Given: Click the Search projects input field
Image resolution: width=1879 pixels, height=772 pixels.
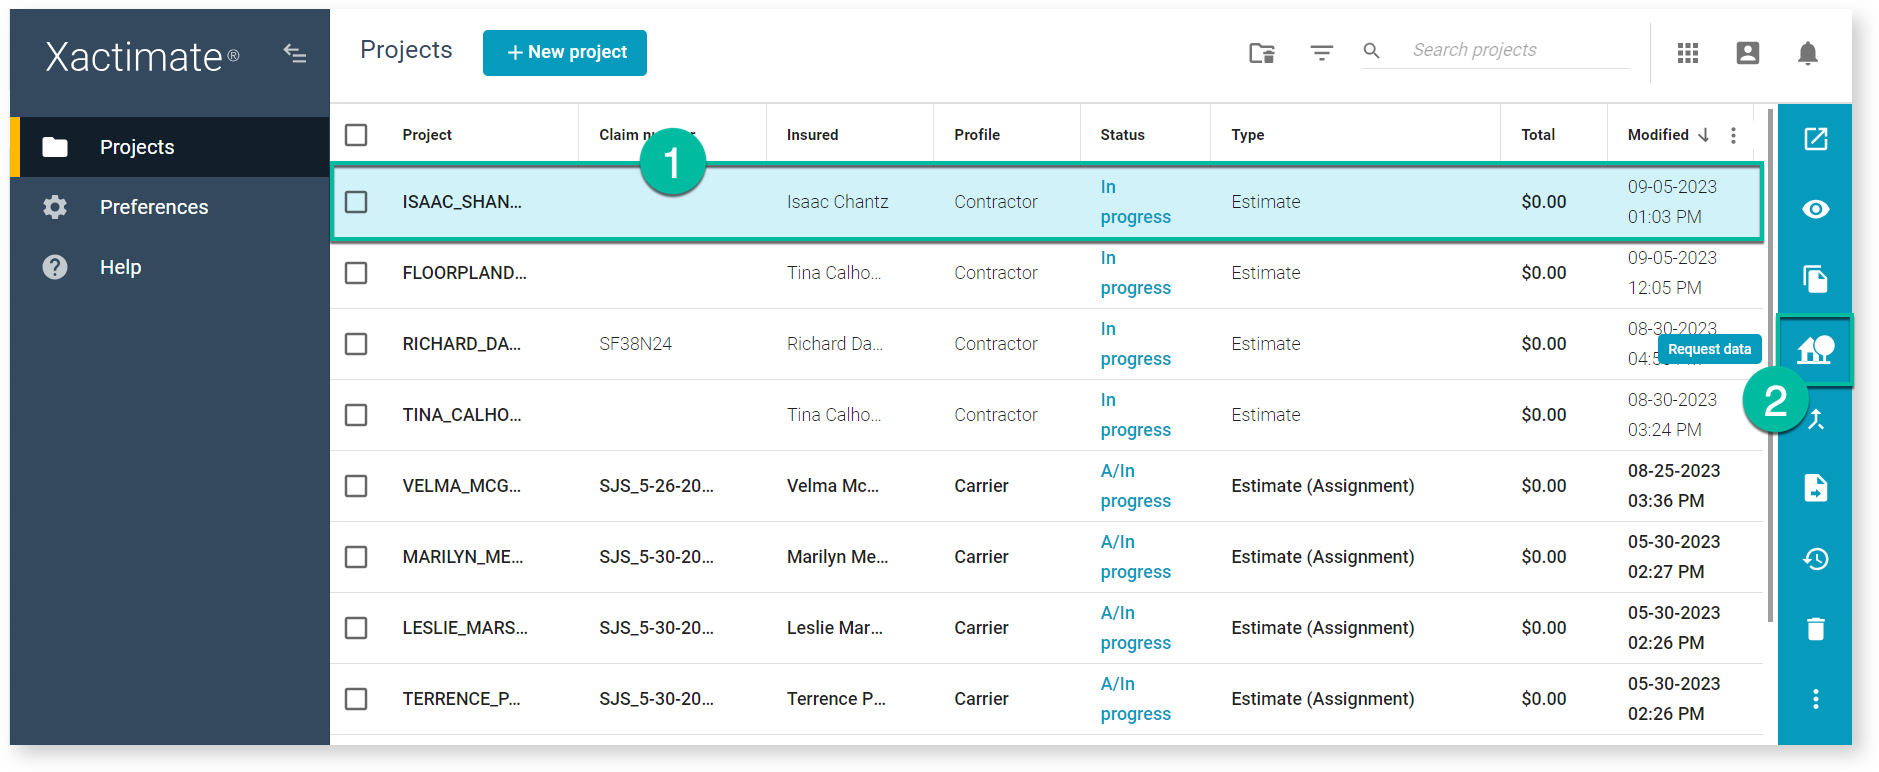Looking at the screenshot, I should coord(1516,50).
